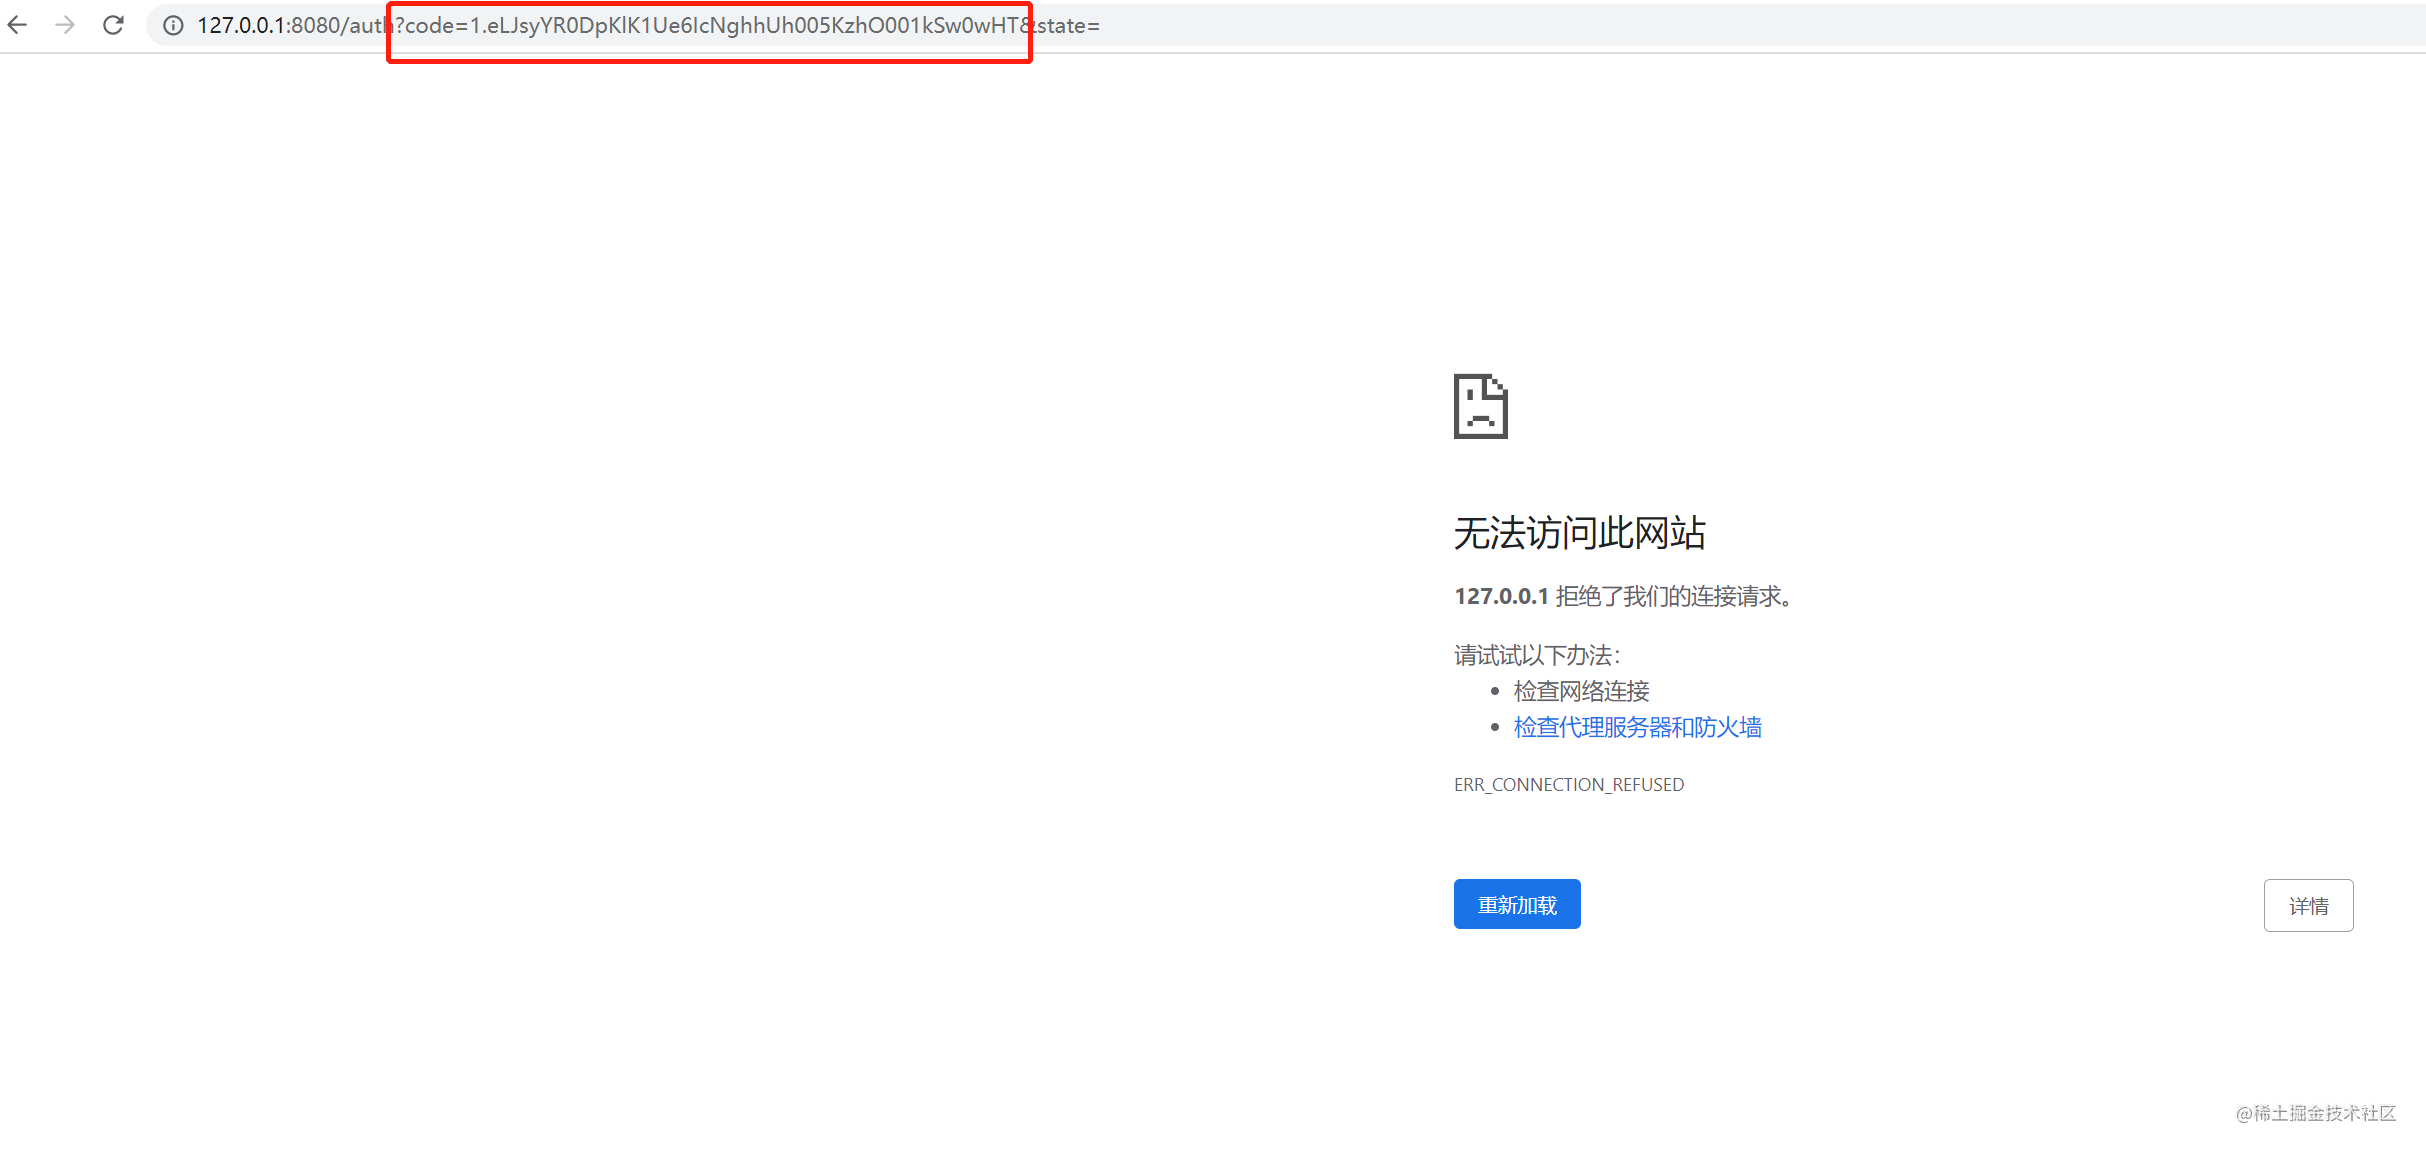This screenshot has height=1153, width=2426.
Task: Open the 详情 details button
Action: pyautogui.click(x=2307, y=905)
